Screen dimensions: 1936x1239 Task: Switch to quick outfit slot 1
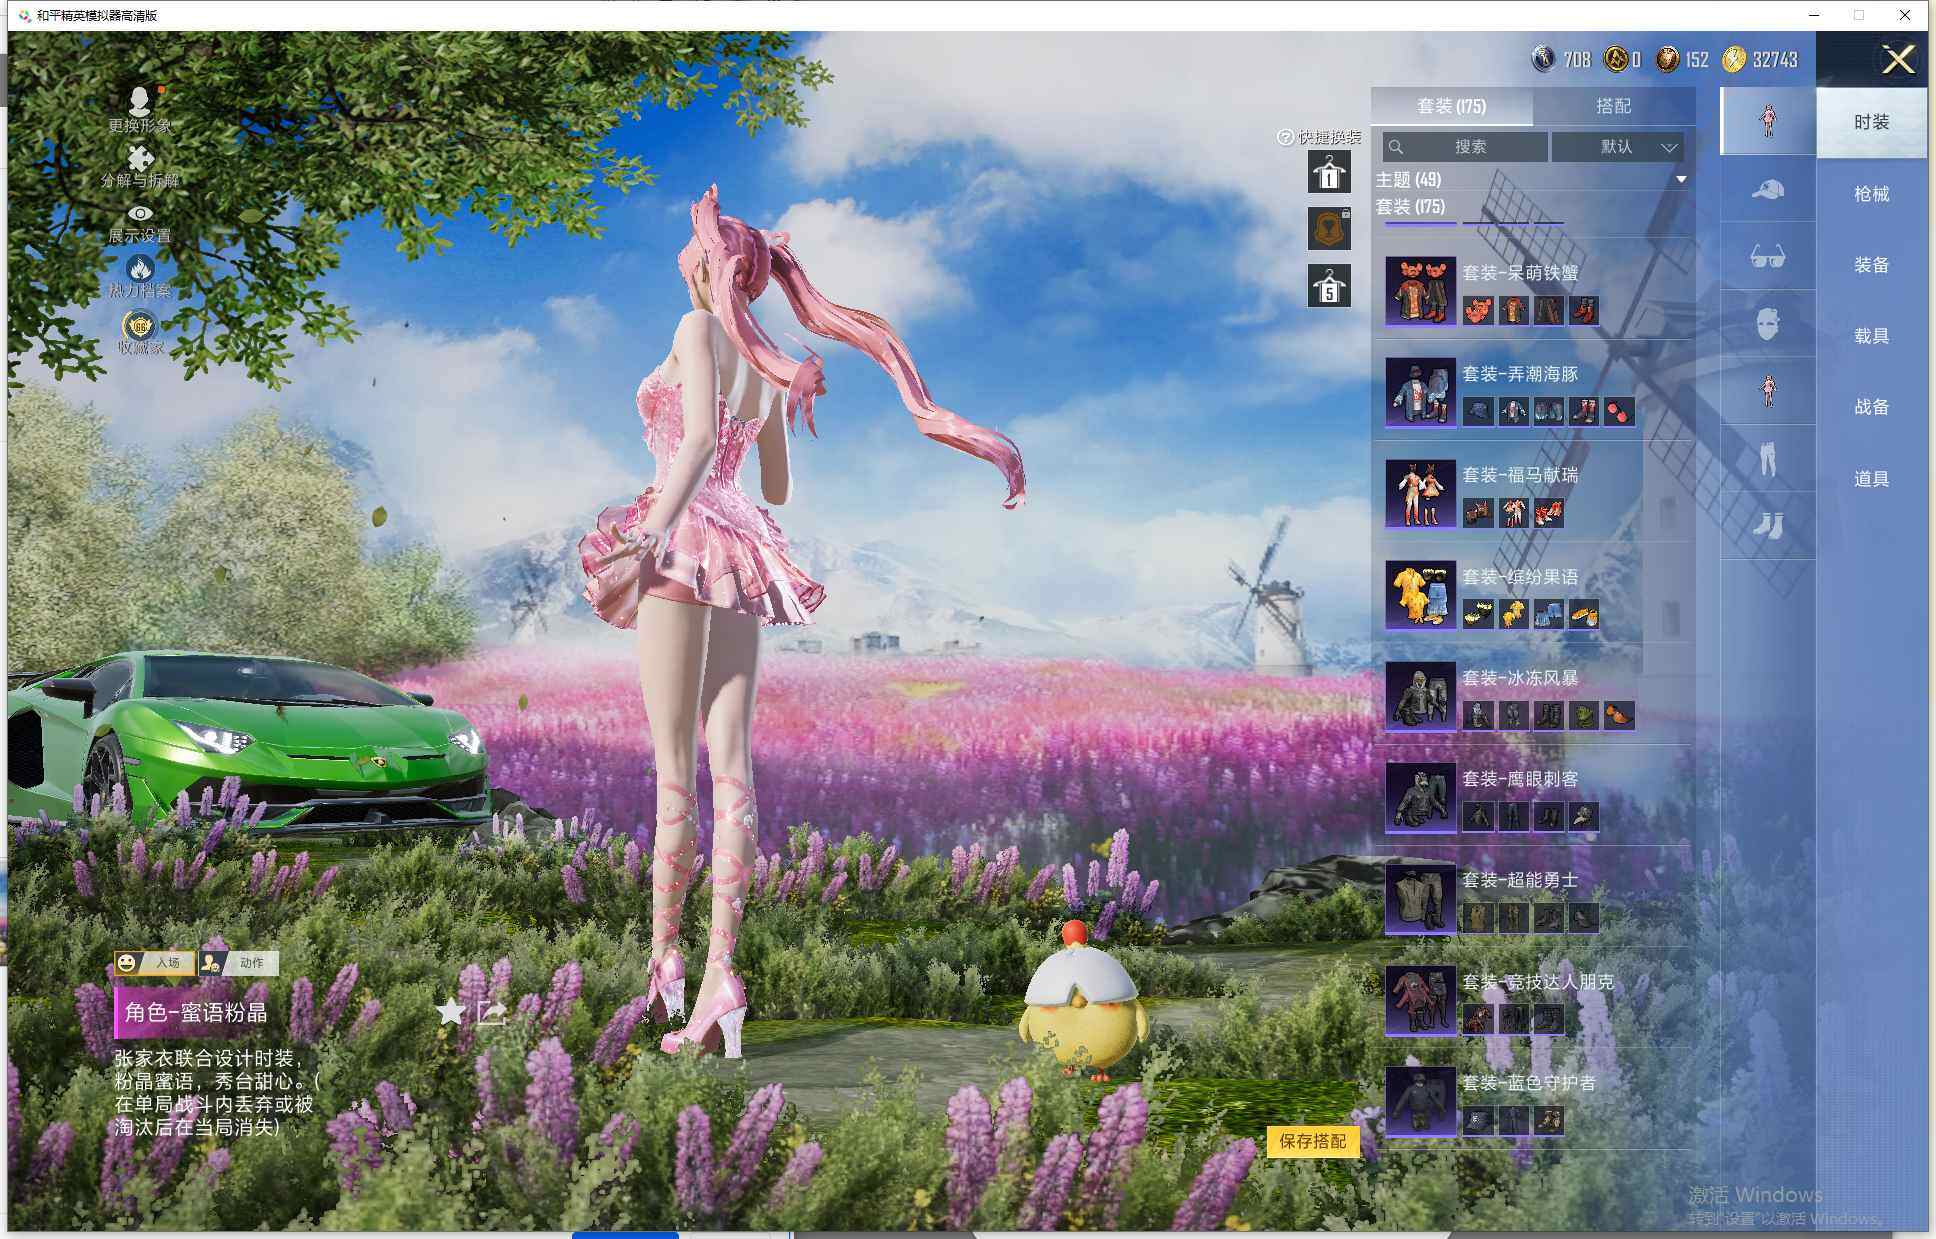point(1329,173)
